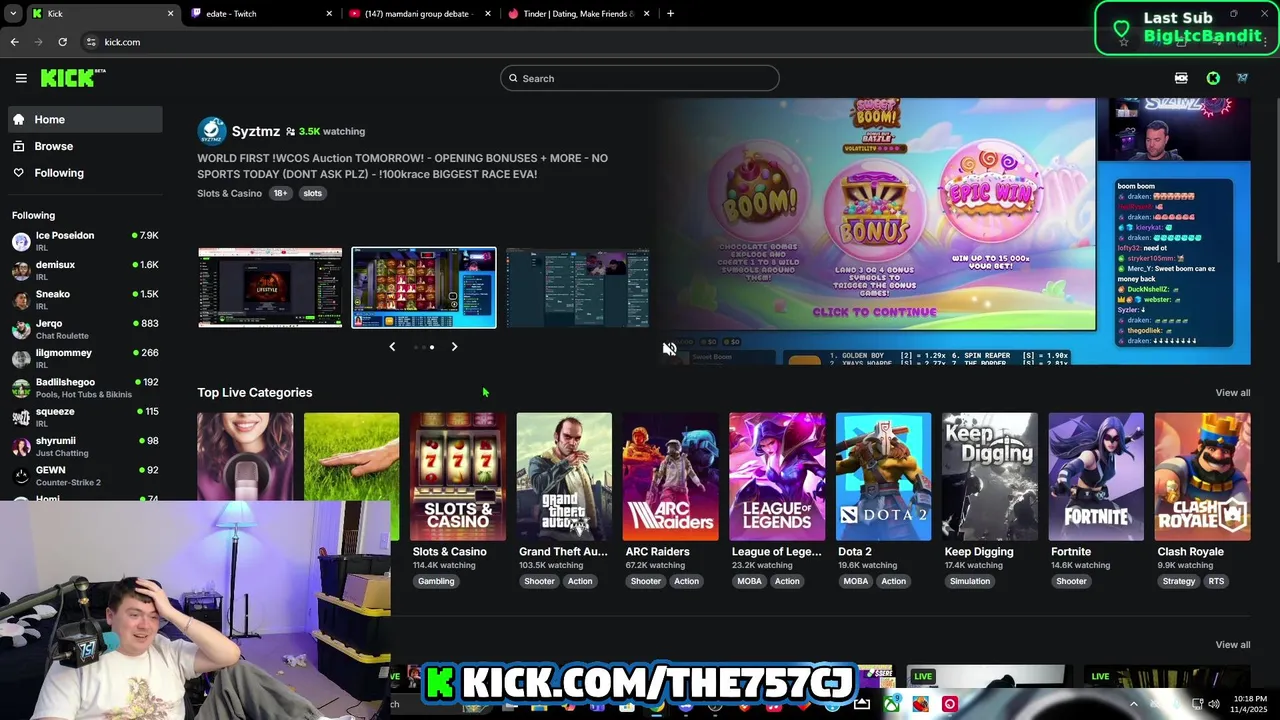1280x720 pixels.
Task: Open the Syztmz streamer name link
Action: pyautogui.click(x=256, y=131)
